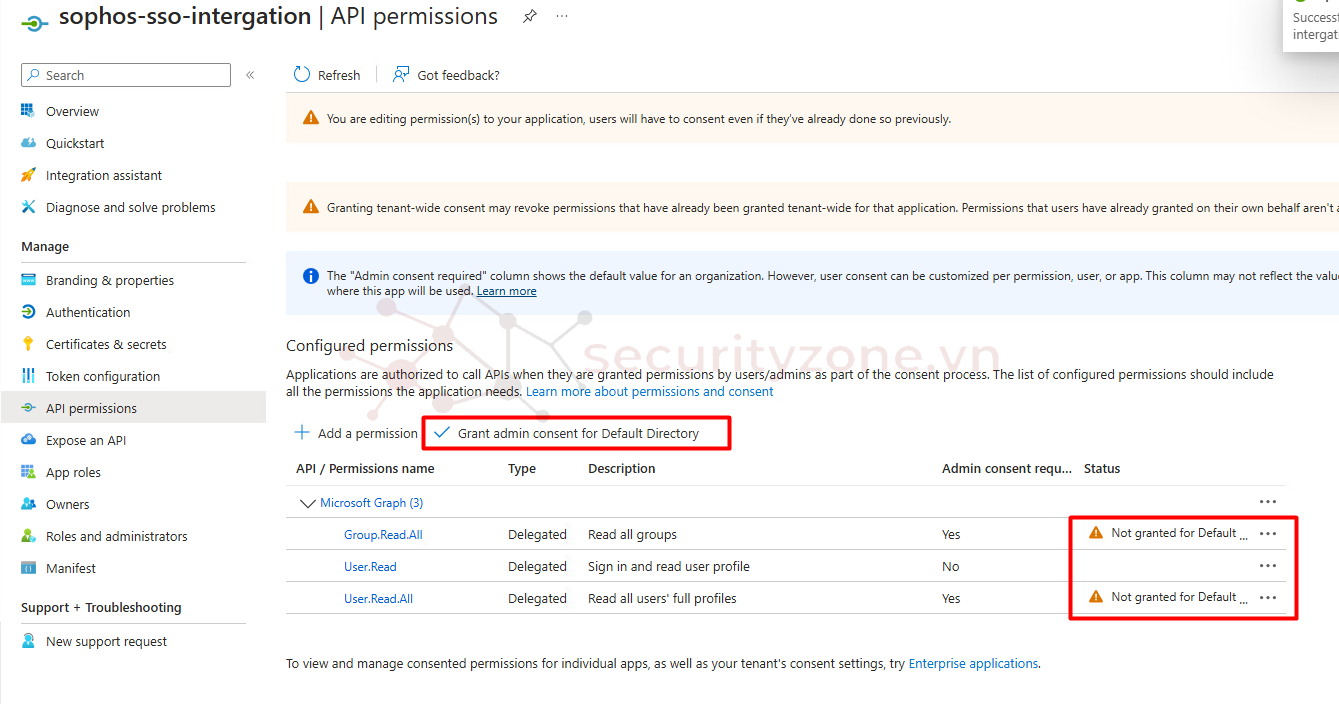Screen dimensions: 1339x704
Task: Add a permission
Action: (356, 433)
